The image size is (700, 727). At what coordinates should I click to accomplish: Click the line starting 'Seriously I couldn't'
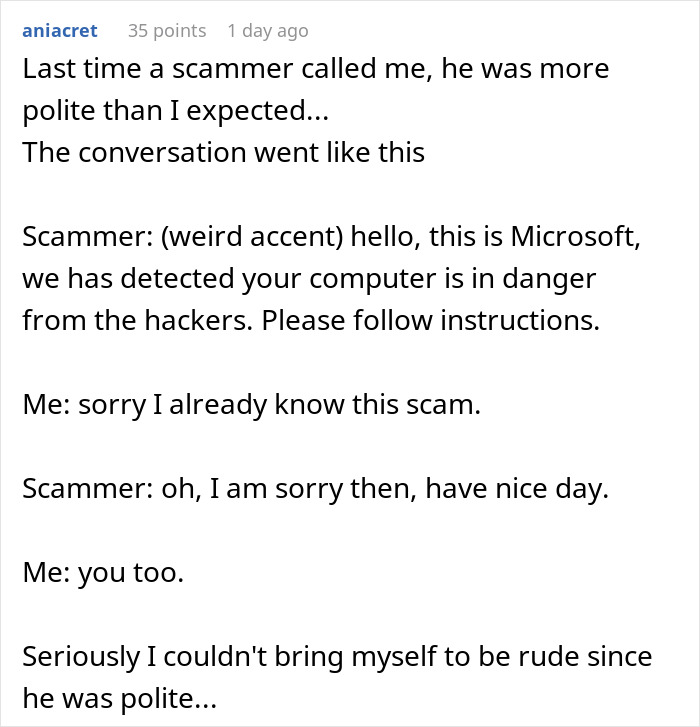tap(336, 657)
